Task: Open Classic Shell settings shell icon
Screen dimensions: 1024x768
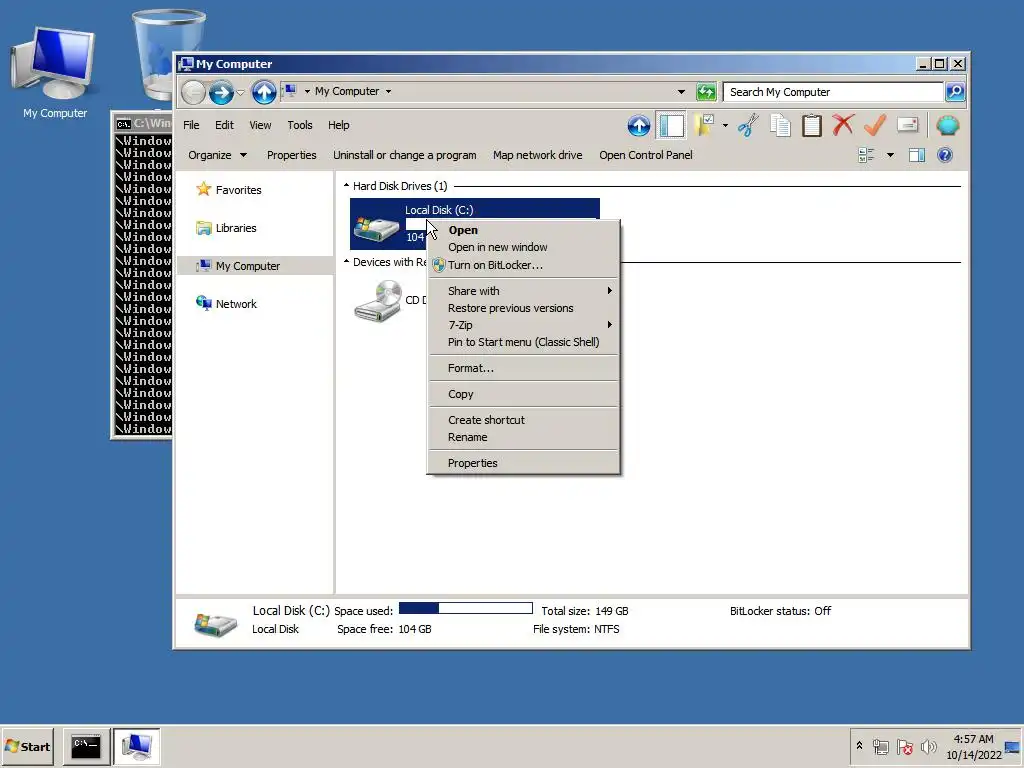Action: (x=948, y=125)
